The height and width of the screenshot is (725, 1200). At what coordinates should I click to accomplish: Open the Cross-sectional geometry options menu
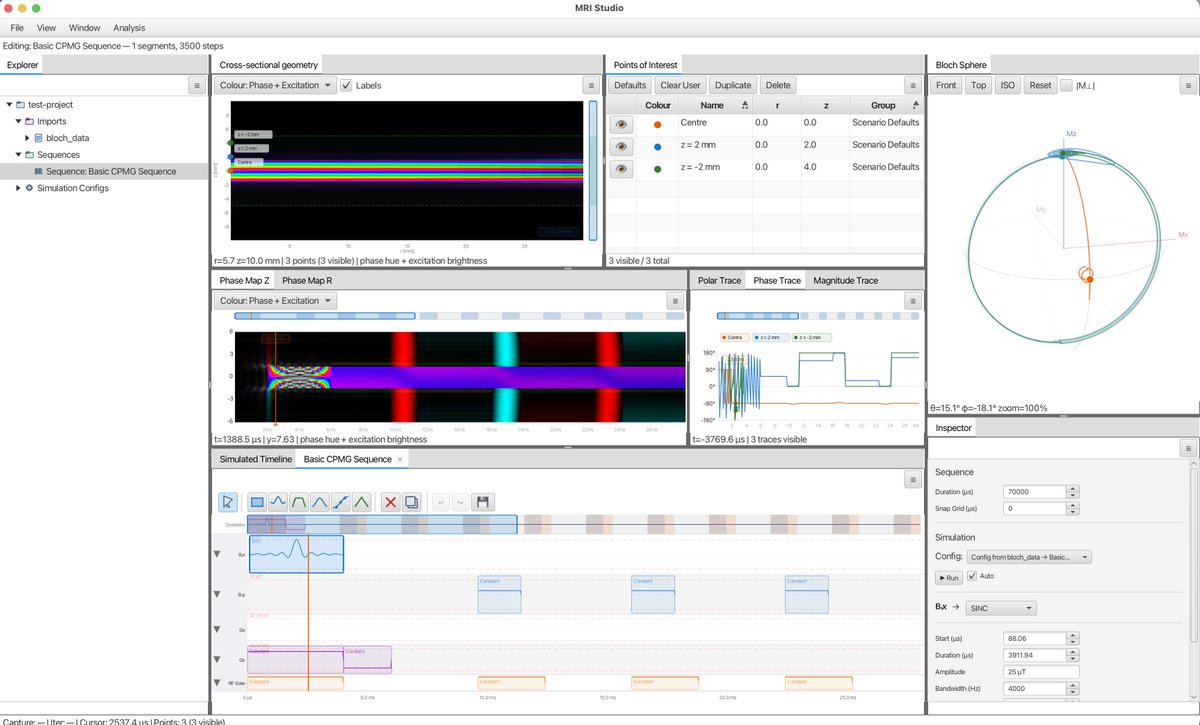pos(590,86)
